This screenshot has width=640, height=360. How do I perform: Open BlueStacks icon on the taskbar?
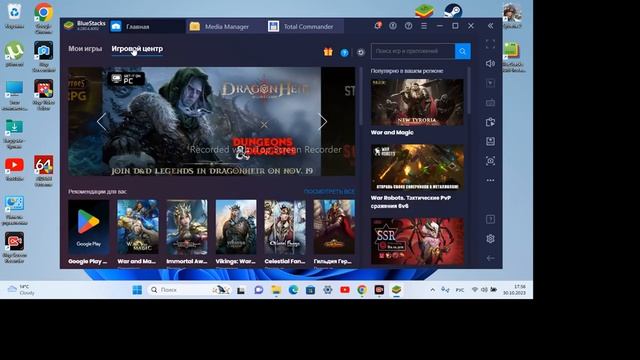pos(396,290)
